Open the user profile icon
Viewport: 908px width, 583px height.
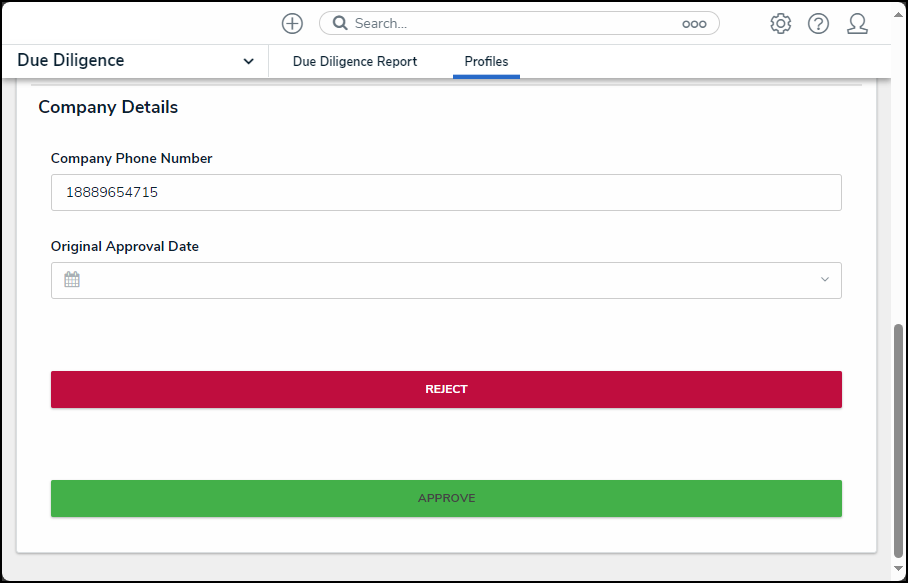tap(857, 24)
